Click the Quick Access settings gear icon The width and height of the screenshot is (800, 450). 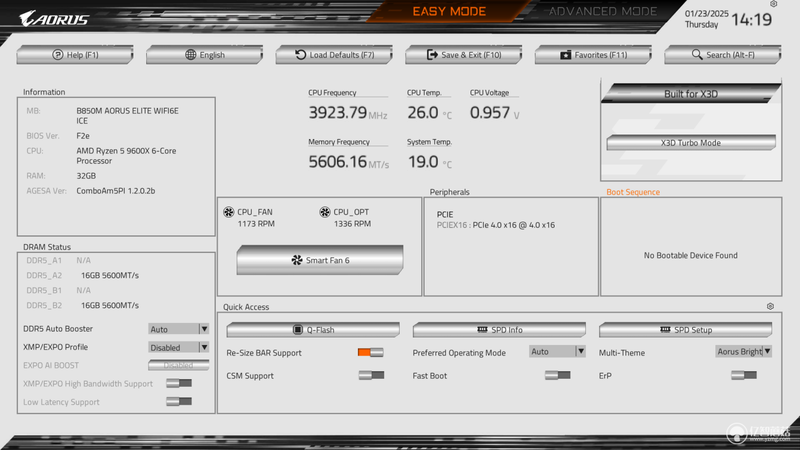[770, 307]
